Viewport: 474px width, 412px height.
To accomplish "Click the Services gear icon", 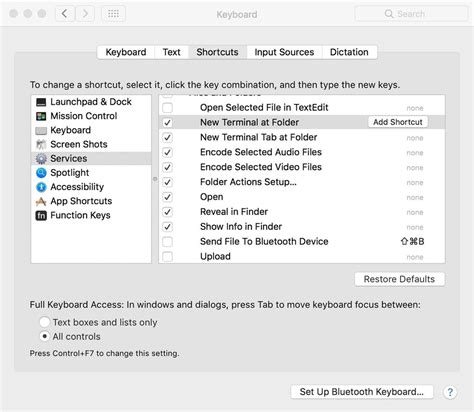I will pyautogui.click(x=41, y=159).
